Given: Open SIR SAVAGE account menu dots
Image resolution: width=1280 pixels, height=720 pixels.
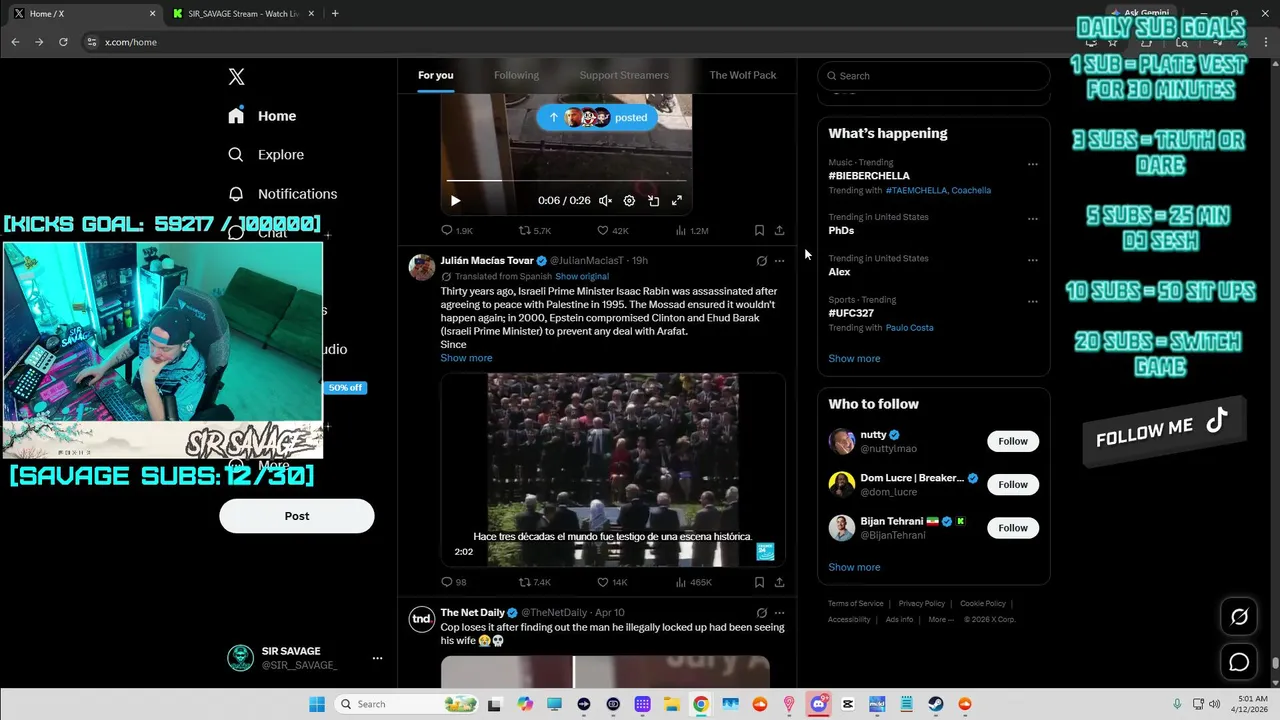Looking at the screenshot, I should (377, 658).
